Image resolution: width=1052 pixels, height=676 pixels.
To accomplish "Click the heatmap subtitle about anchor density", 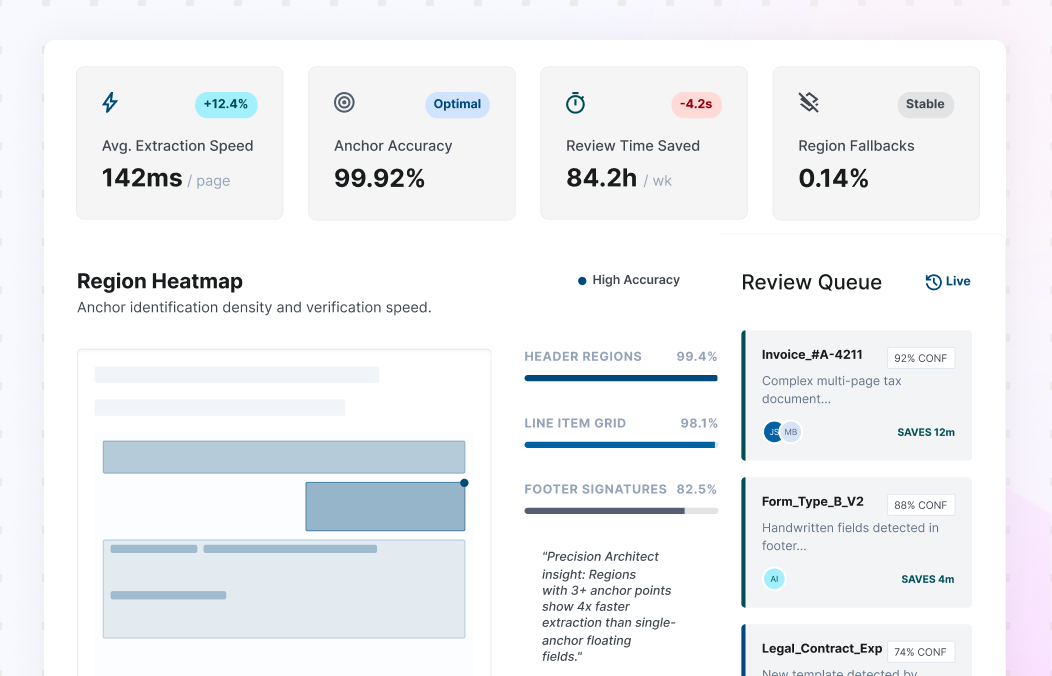I will (x=254, y=308).
